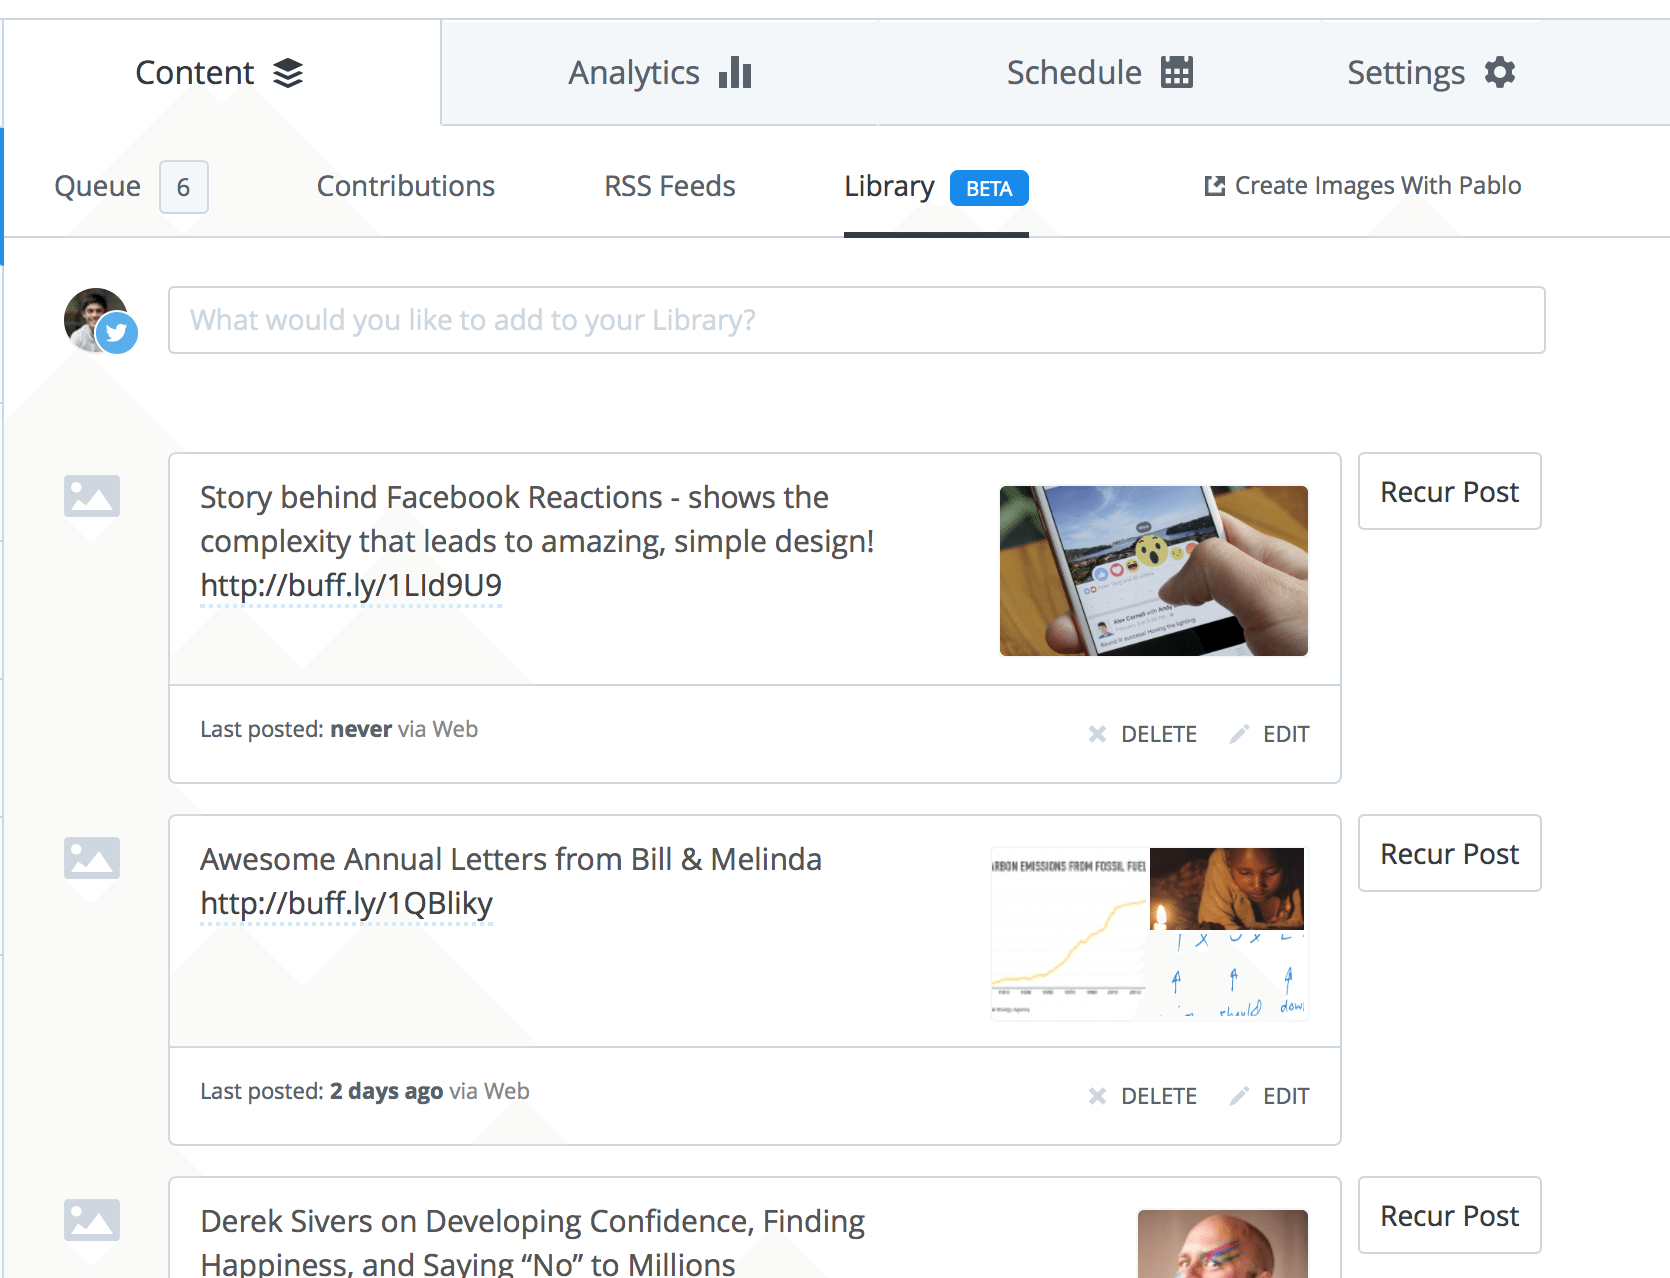This screenshot has height=1278, width=1670.
Task: Focus the add to Library text field
Action: (x=857, y=320)
